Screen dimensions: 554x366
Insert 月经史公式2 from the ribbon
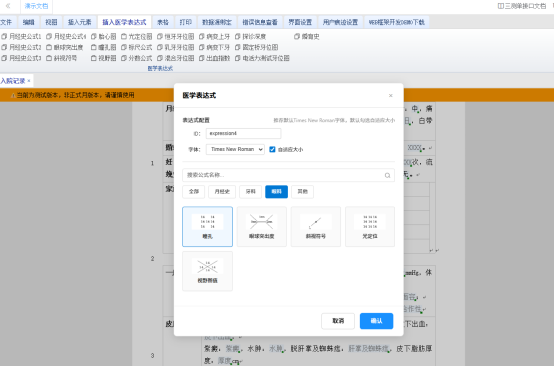(x=21, y=47)
